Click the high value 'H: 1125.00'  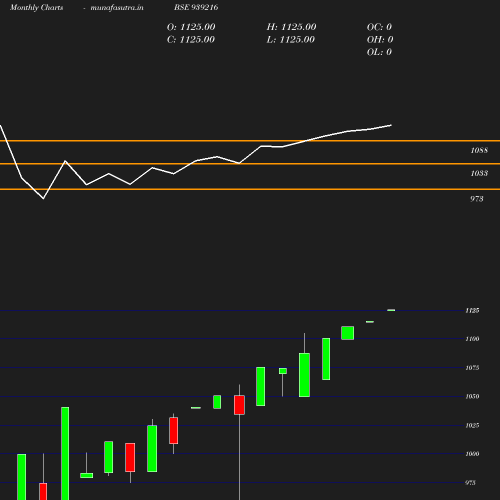coord(291,27)
